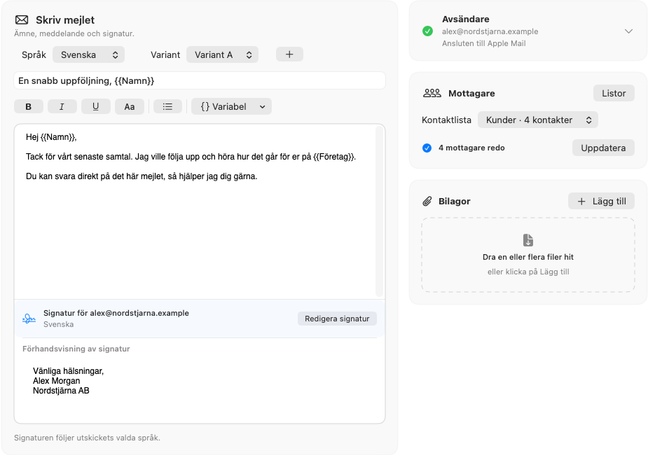Click the signature icon next to Signatur för
Viewport: 648px width, 455px height.
click(29, 319)
